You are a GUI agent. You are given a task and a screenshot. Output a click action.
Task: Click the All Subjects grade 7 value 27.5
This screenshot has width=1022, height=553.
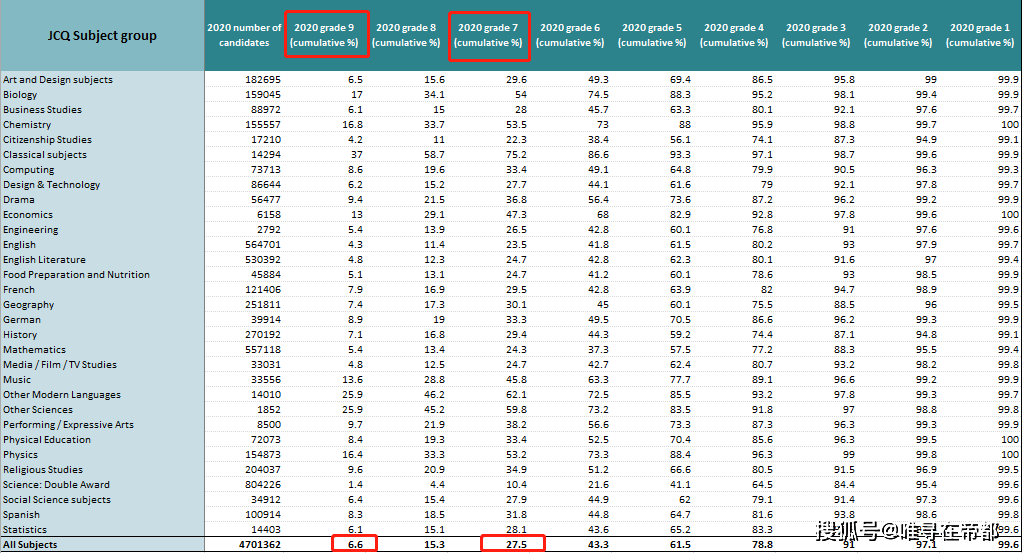(516, 545)
